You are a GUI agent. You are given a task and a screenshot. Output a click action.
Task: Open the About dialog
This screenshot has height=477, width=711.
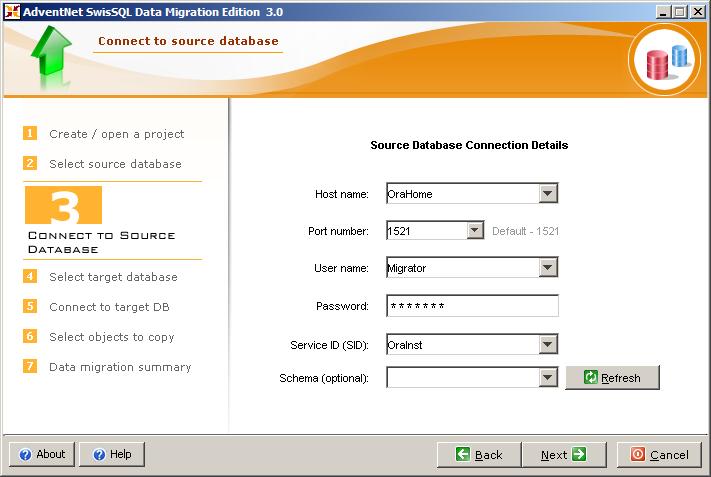click(42, 454)
